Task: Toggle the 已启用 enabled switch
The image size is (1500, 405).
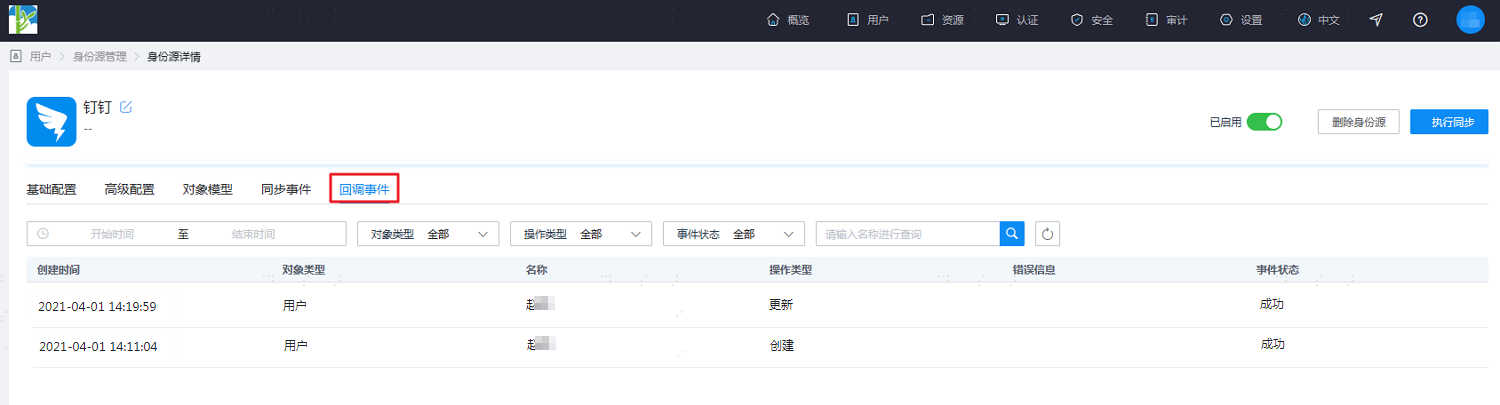Action: tap(1264, 122)
